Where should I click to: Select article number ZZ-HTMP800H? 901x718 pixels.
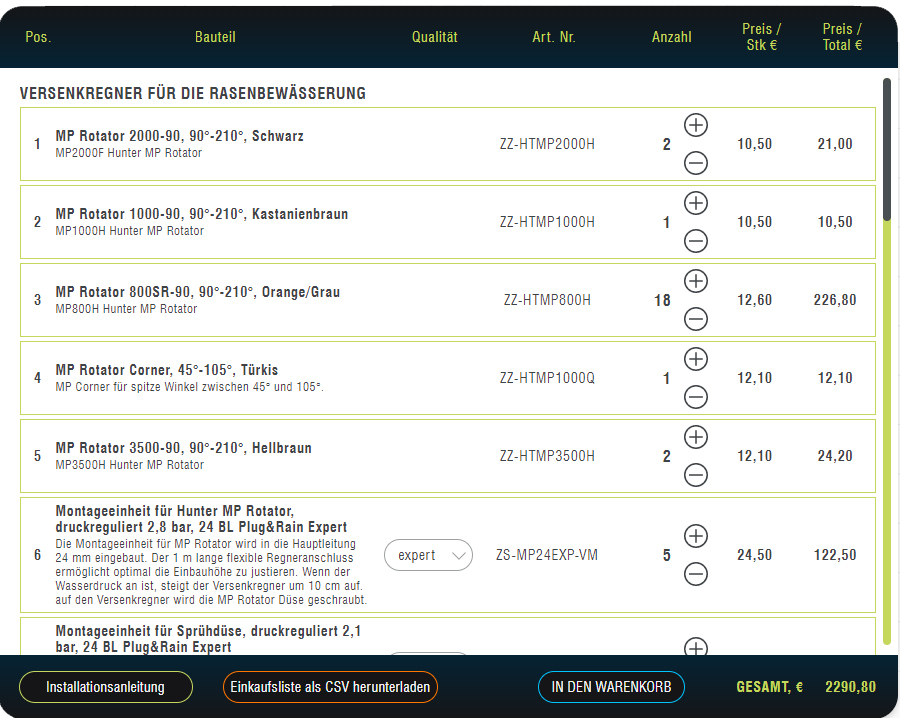point(547,300)
